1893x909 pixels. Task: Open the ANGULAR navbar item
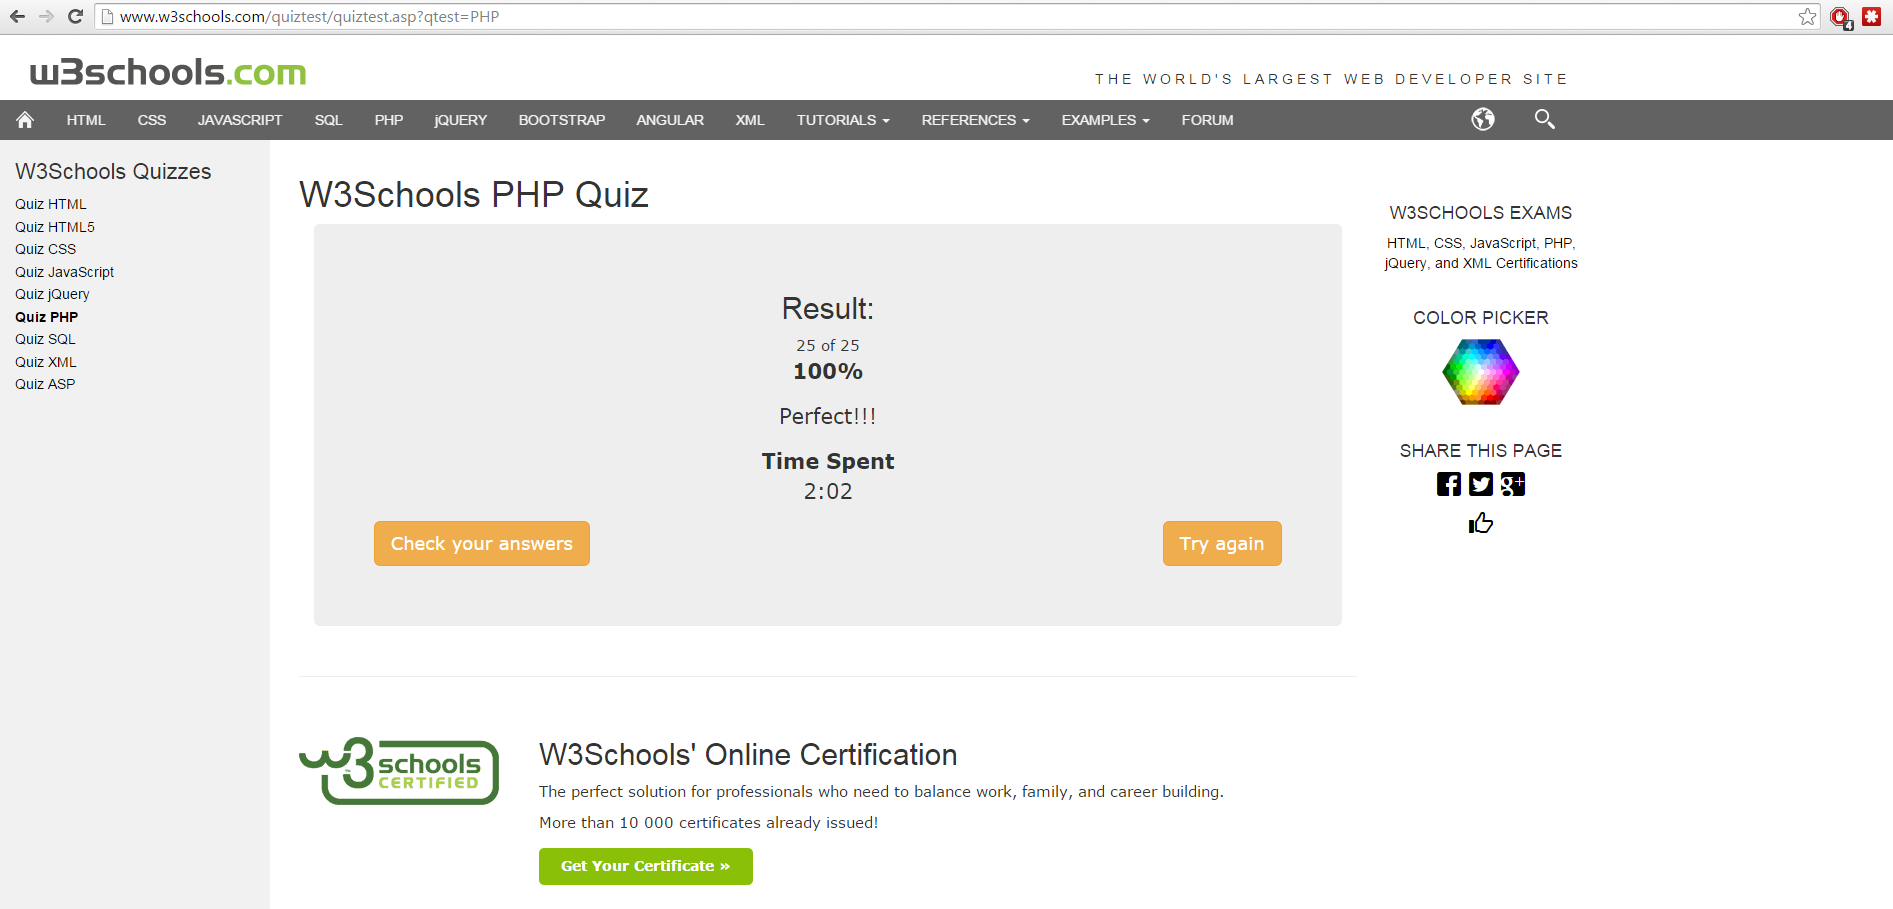(x=670, y=120)
